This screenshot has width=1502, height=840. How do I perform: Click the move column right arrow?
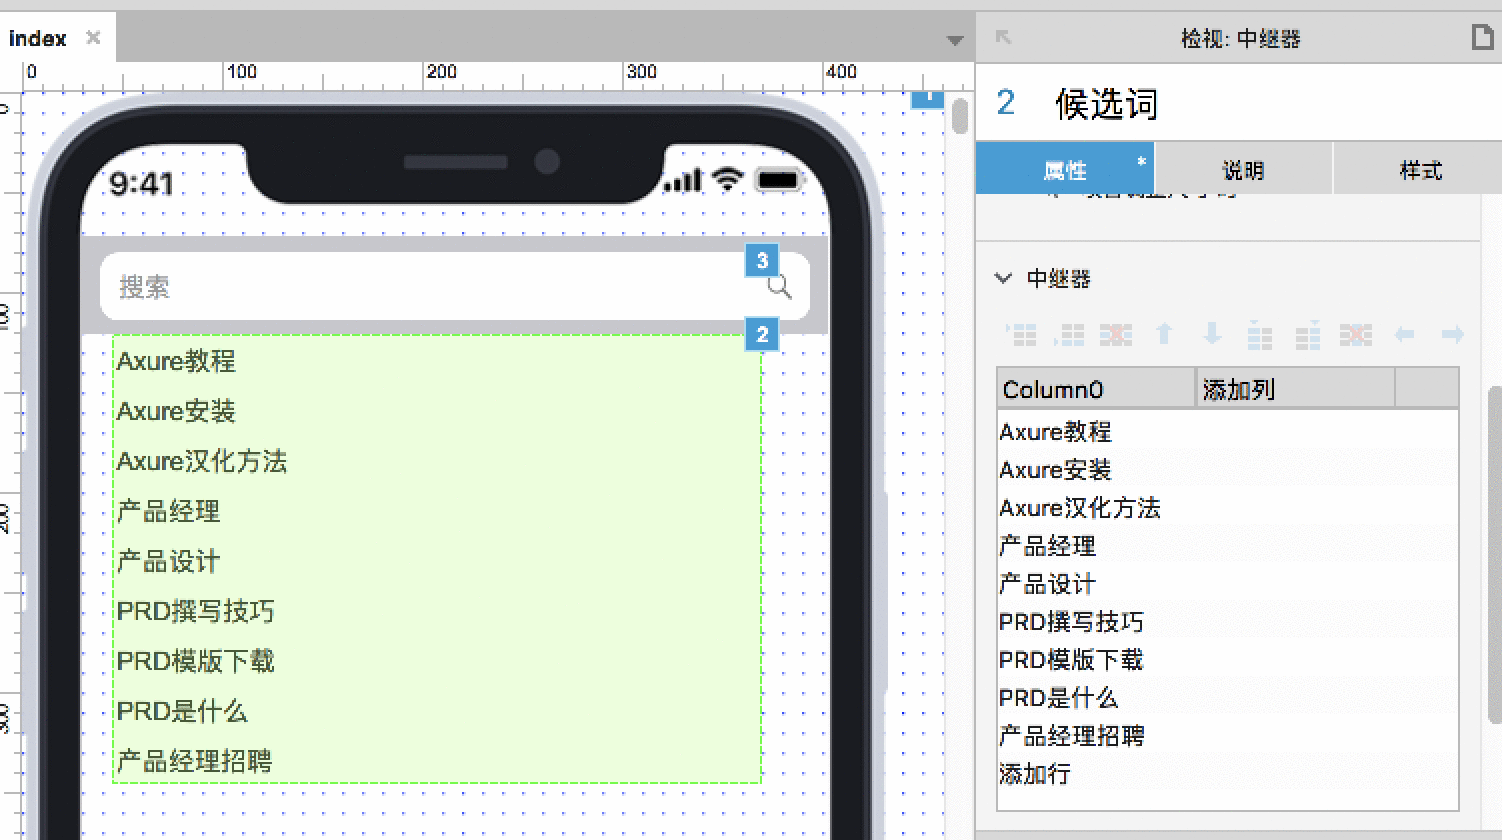1453,334
